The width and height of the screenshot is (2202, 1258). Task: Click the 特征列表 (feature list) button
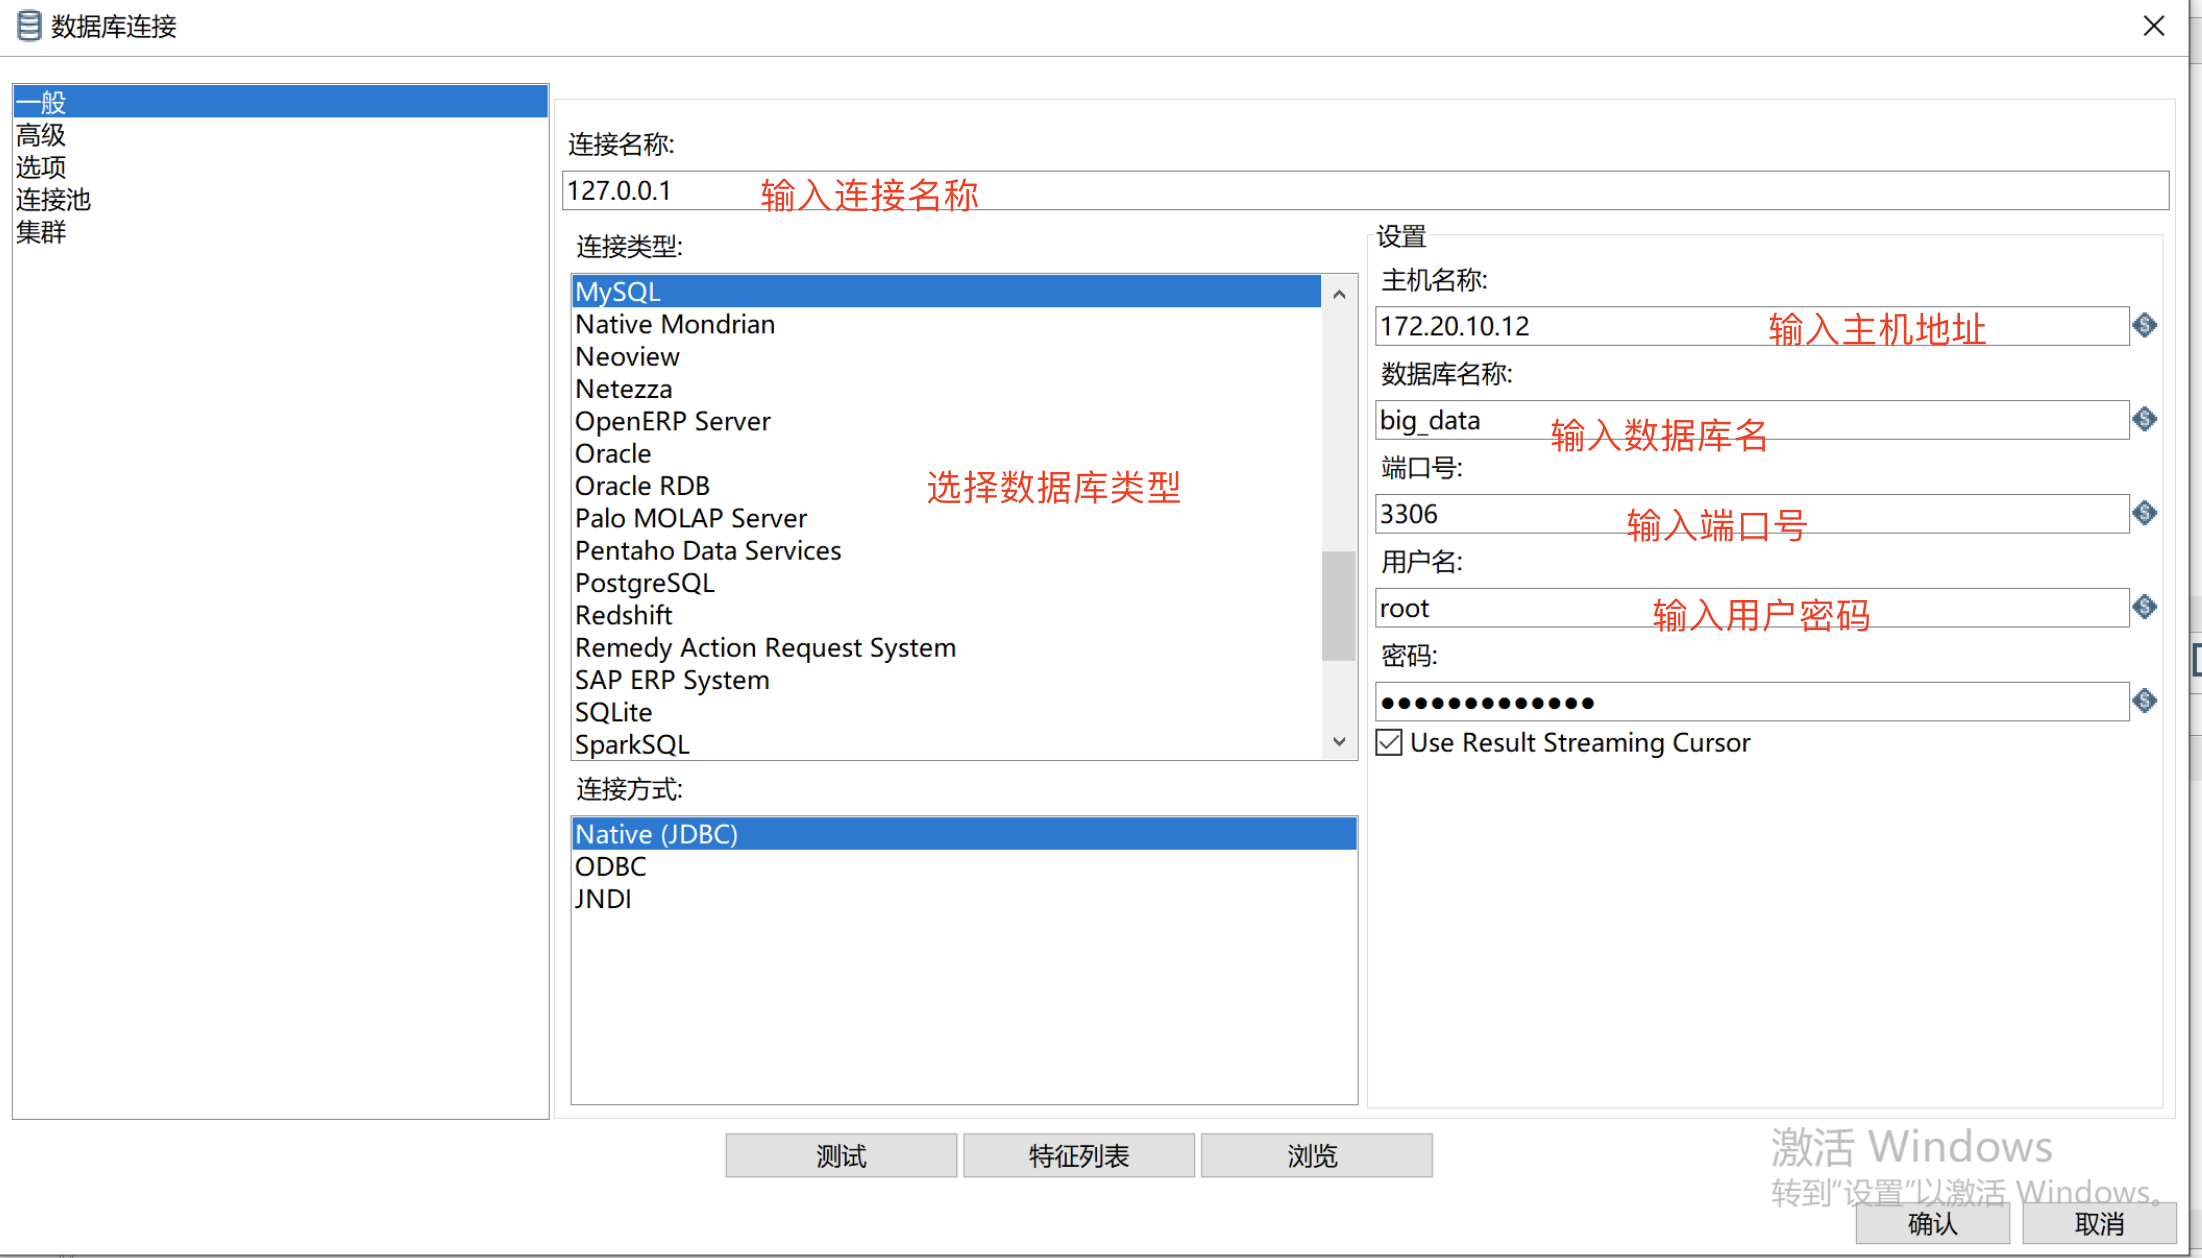[x=1078, y=1156]
